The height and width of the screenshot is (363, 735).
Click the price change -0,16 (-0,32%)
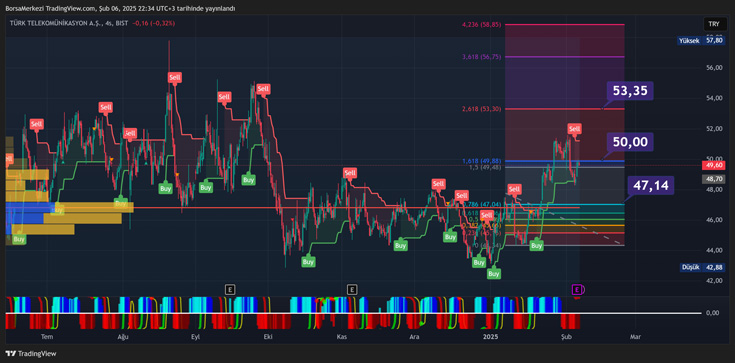(x=153, y=23)
